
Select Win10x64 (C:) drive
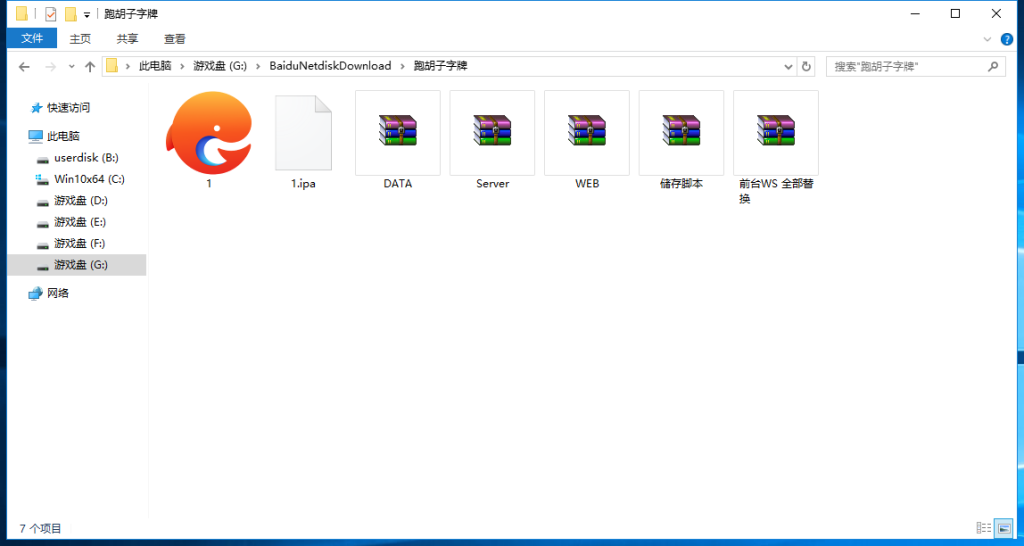point(89,179)
